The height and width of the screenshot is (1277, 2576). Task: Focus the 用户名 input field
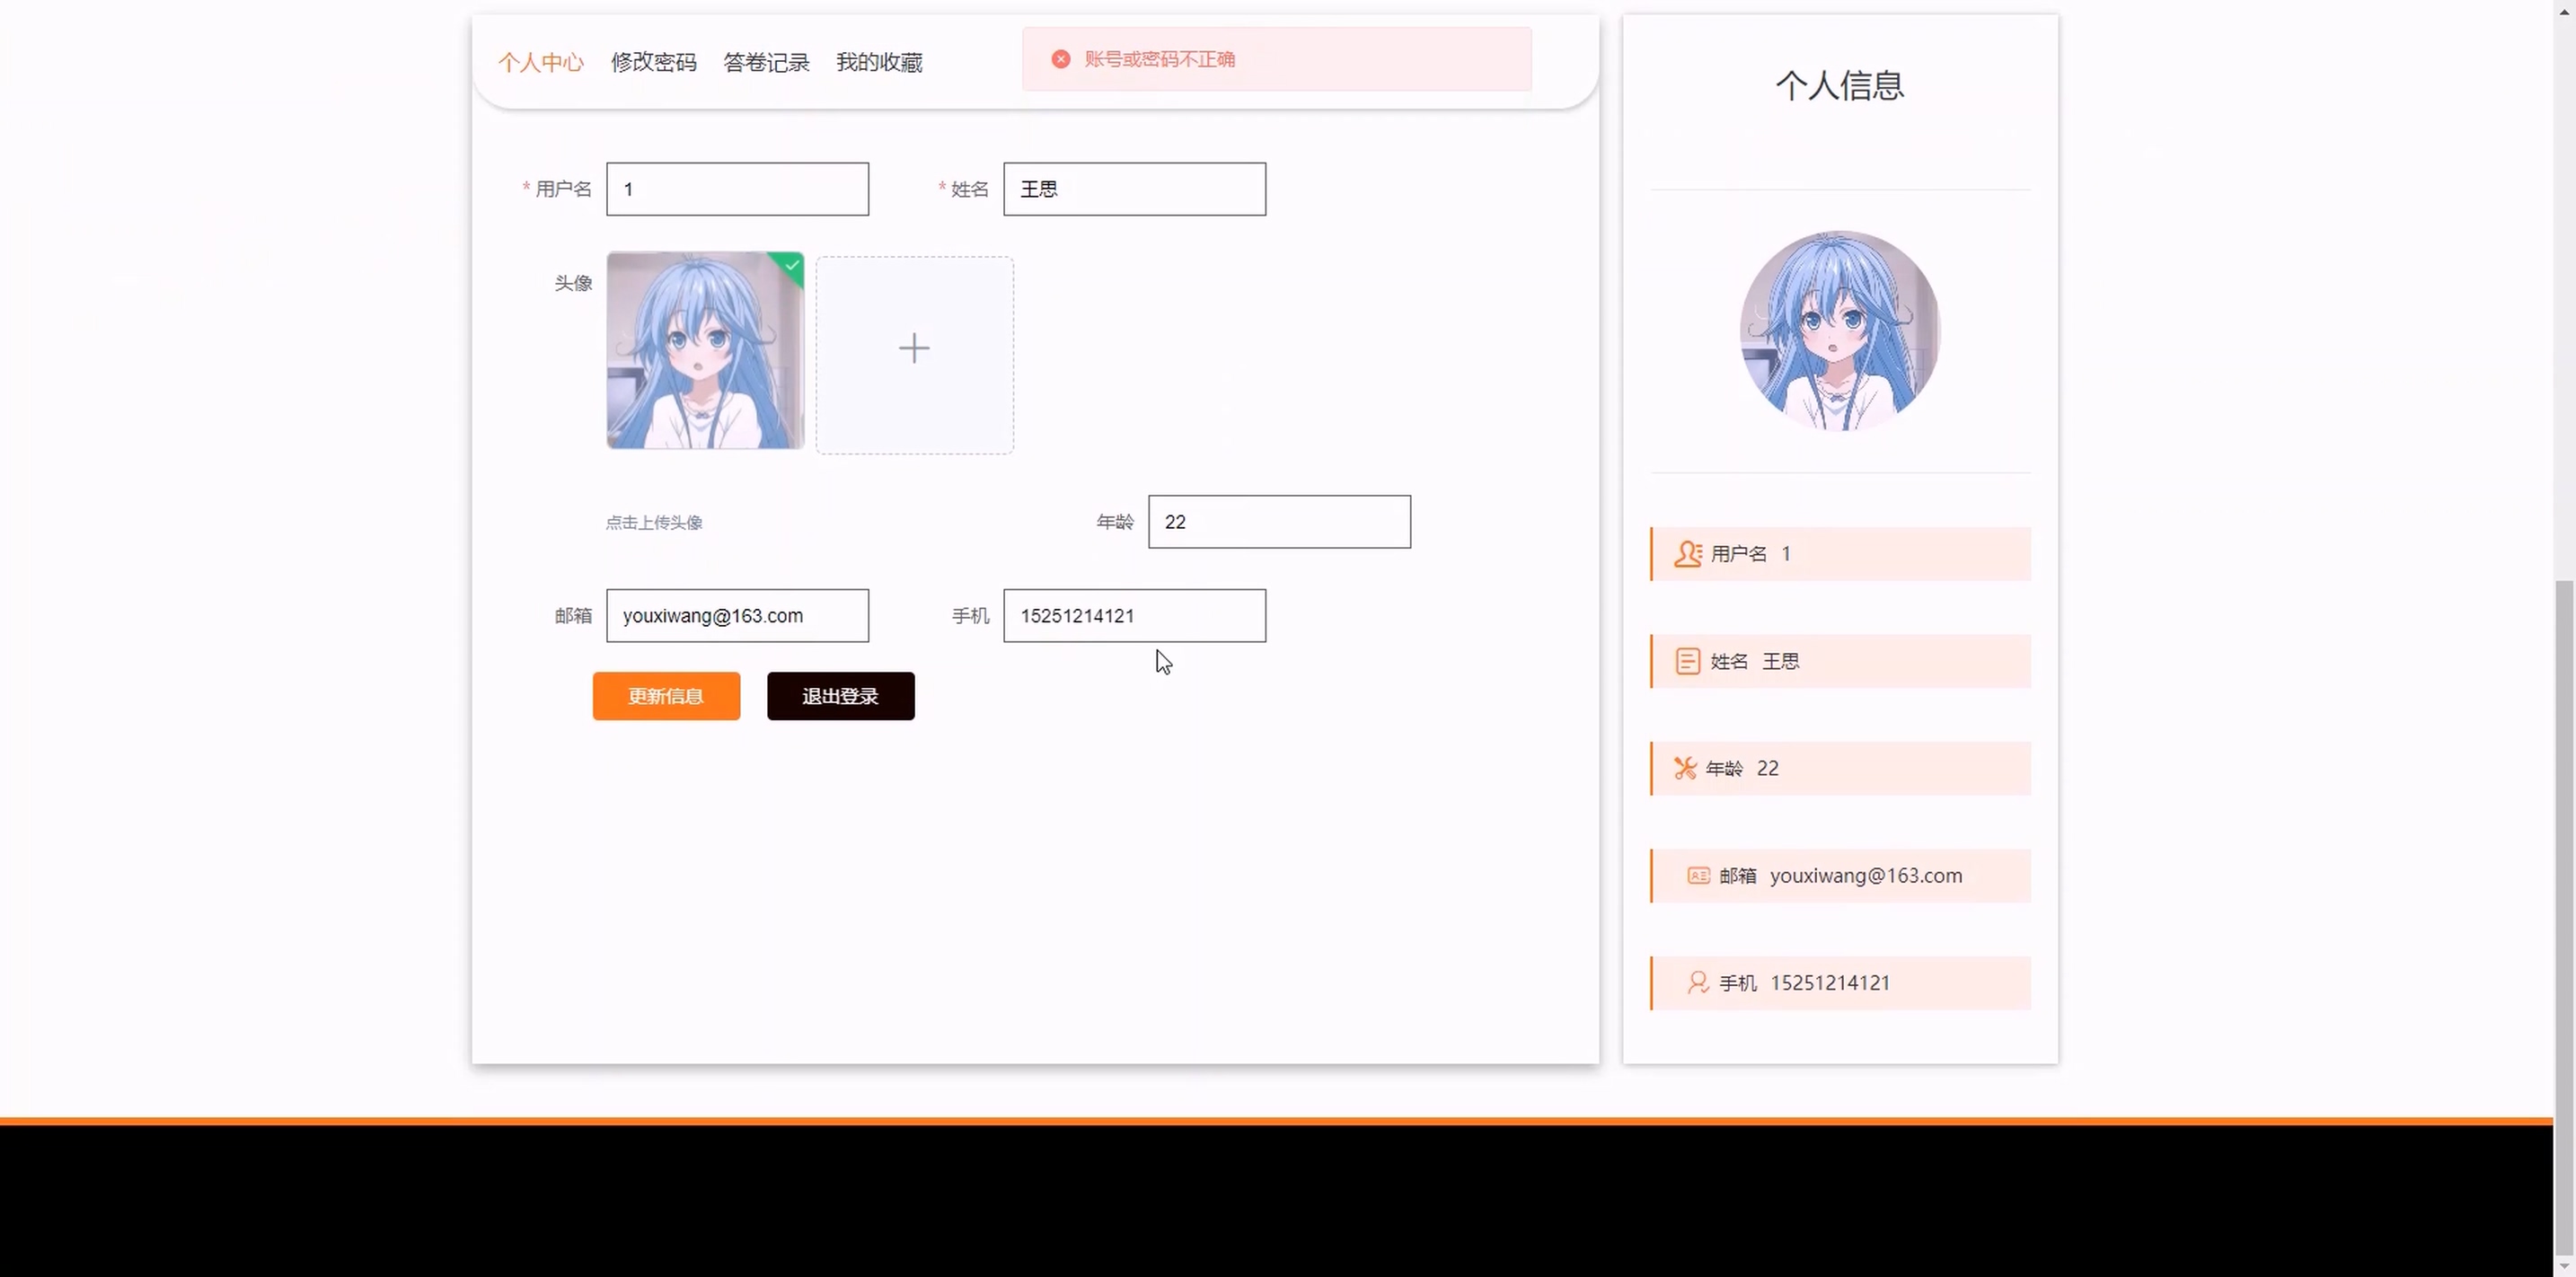737,189
